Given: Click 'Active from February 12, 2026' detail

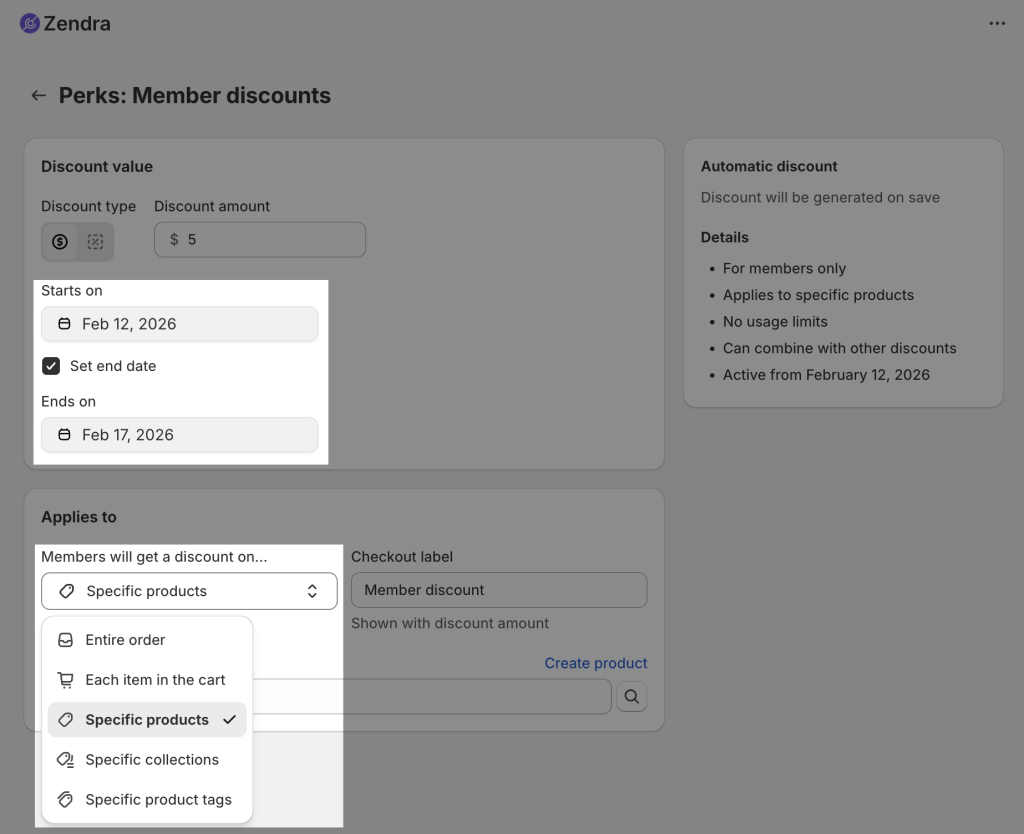Looking at the screenshot, I should tap(826, 375).
